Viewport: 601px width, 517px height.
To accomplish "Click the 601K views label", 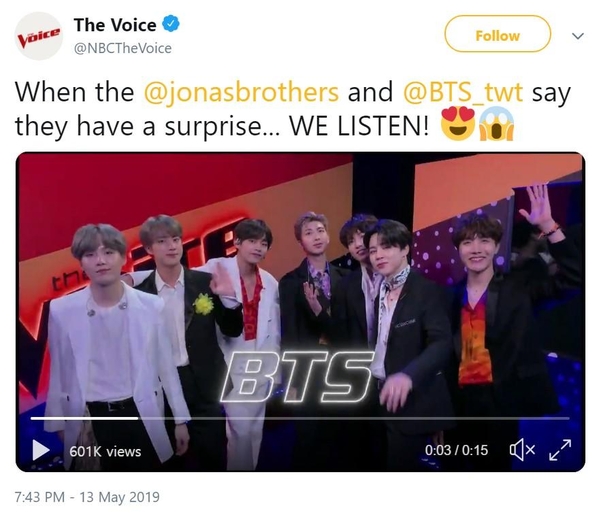I will pyautogui.click(x=105, y=451).
